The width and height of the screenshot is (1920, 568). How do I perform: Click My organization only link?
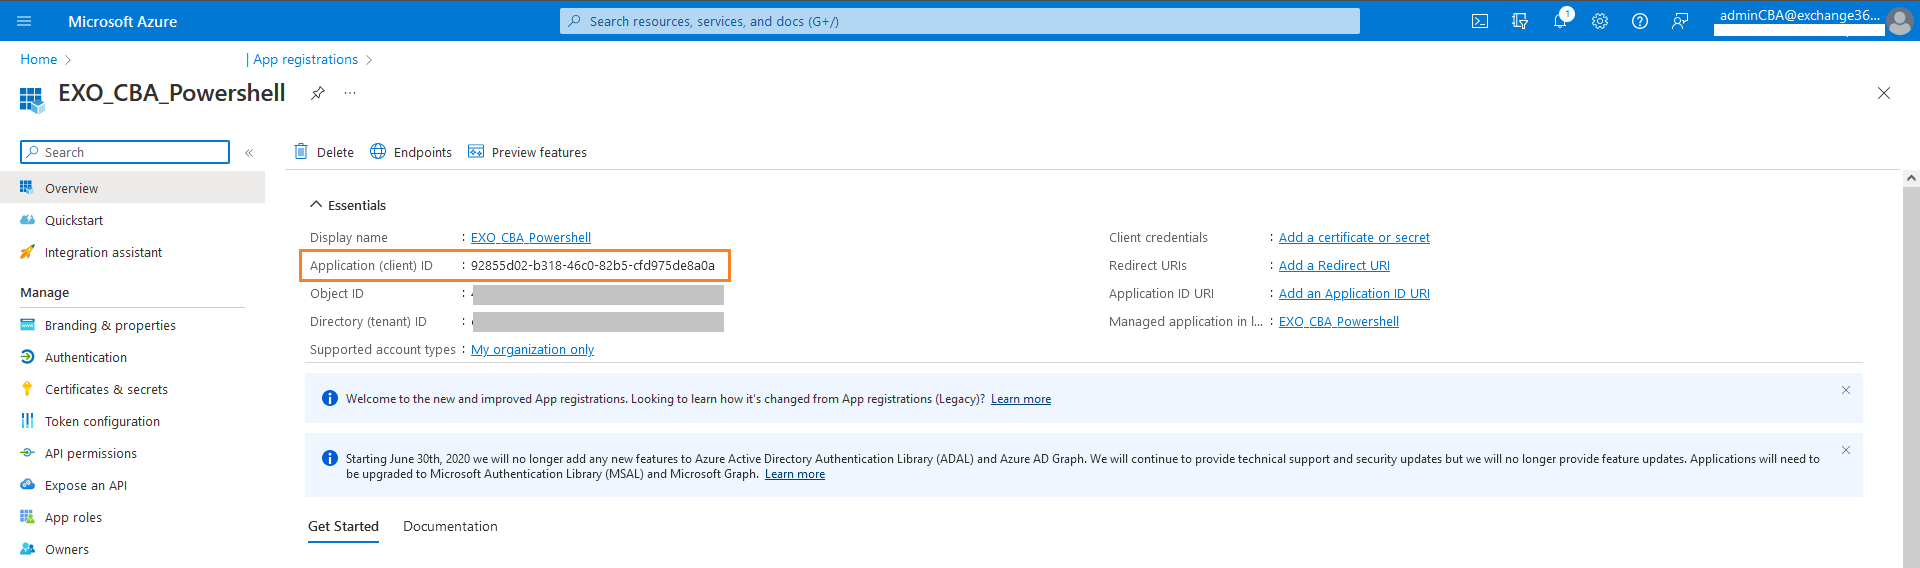(x=532, y=350)
